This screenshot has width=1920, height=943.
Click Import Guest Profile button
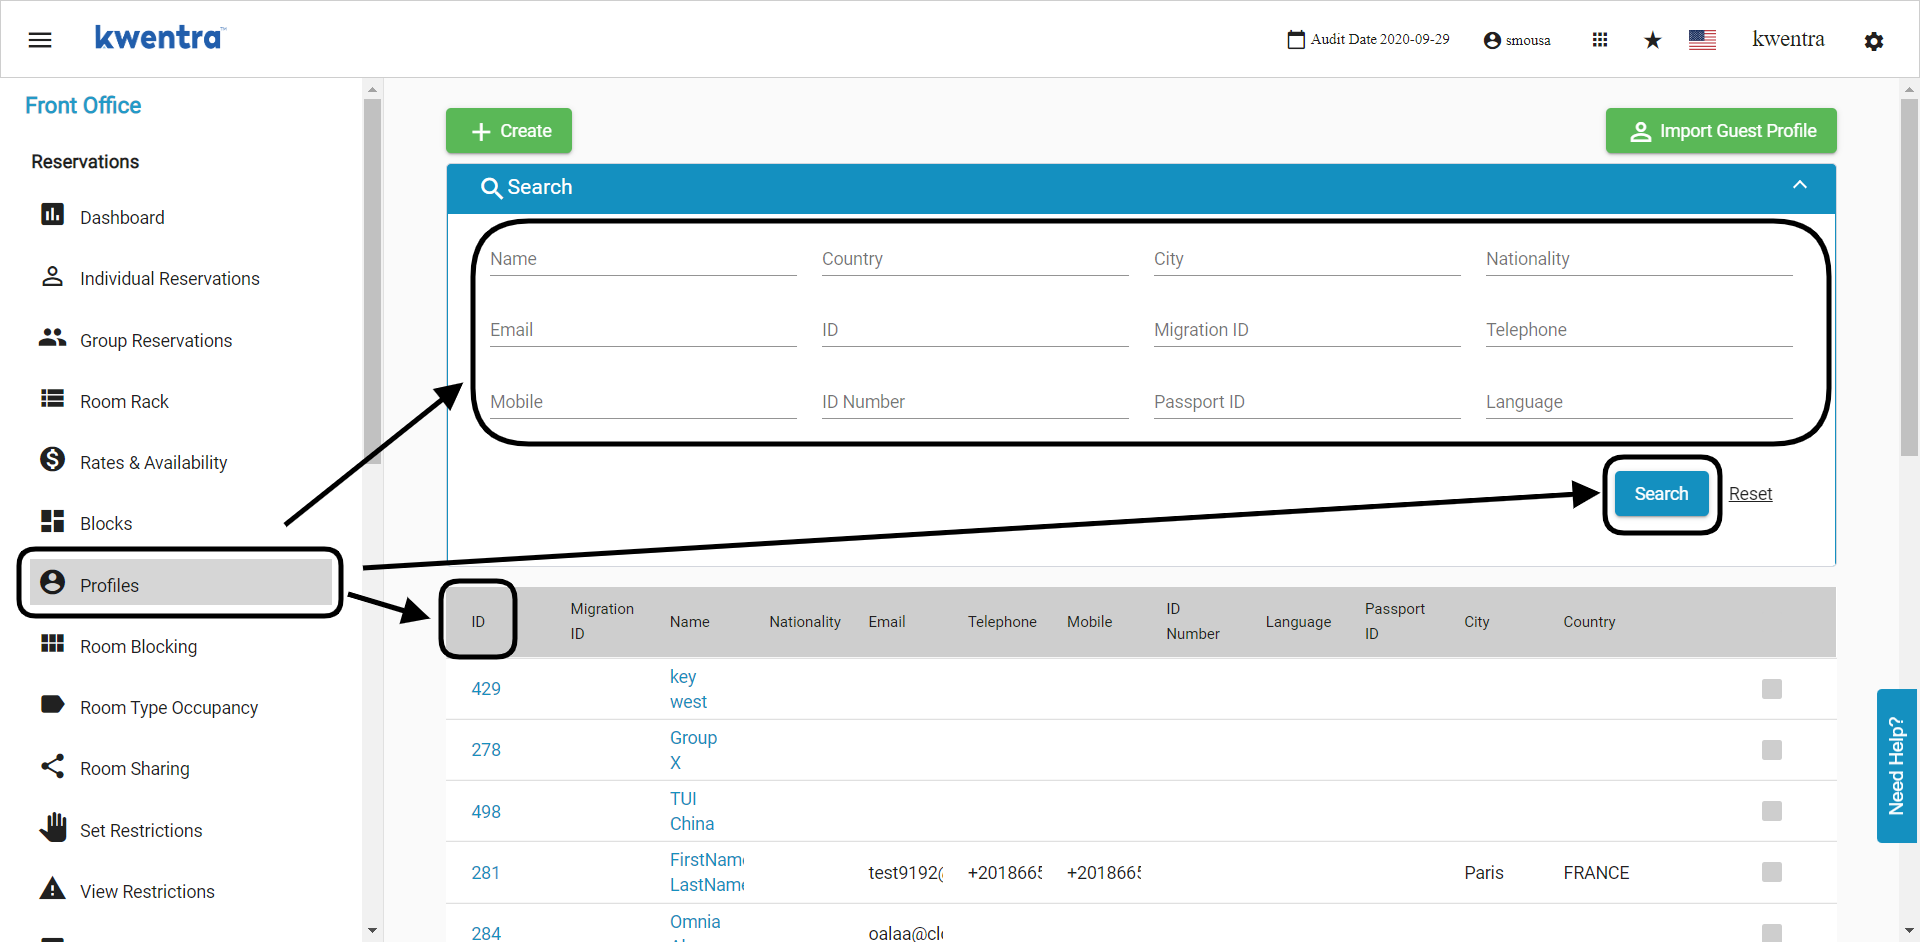1721,131
